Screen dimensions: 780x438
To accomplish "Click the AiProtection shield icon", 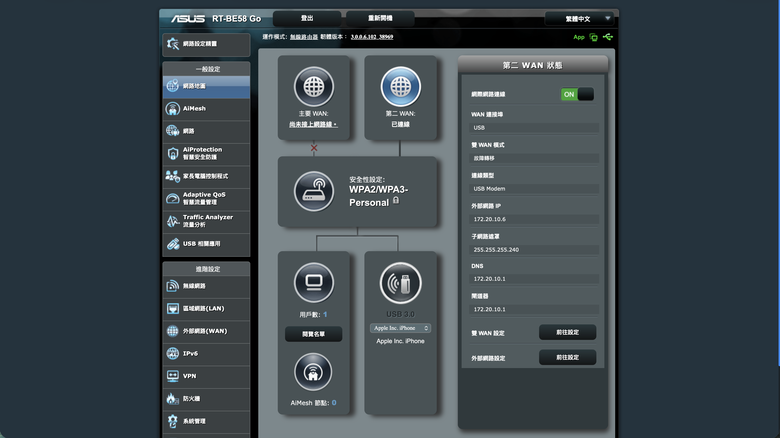I will (173, 153).
